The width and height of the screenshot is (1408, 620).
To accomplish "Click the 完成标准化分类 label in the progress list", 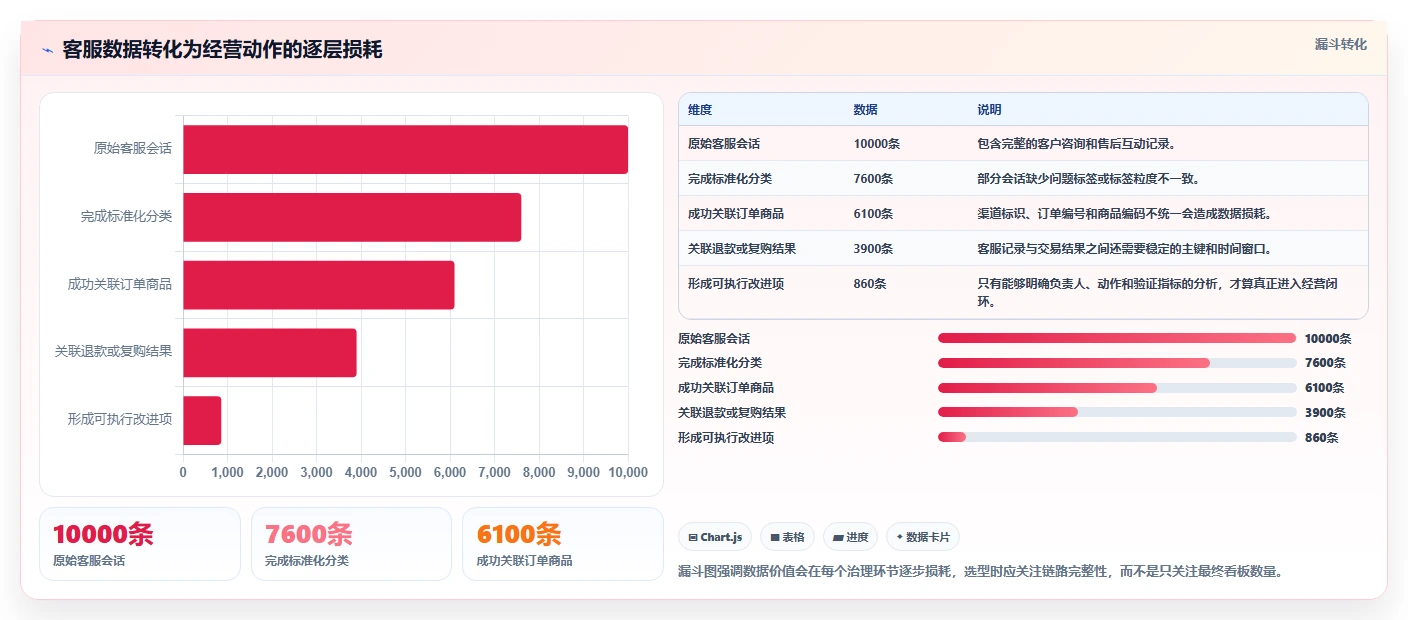I will click(x=720, y=363).
